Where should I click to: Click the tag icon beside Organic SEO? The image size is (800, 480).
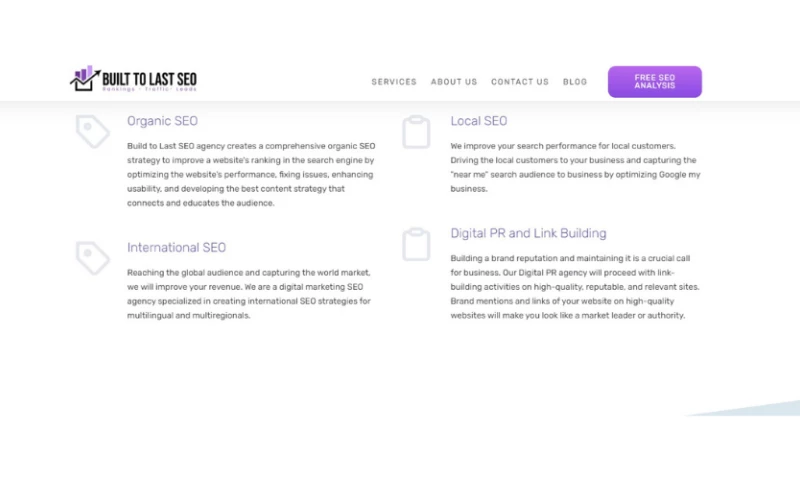pyautogui.click(x=92, y=132)
